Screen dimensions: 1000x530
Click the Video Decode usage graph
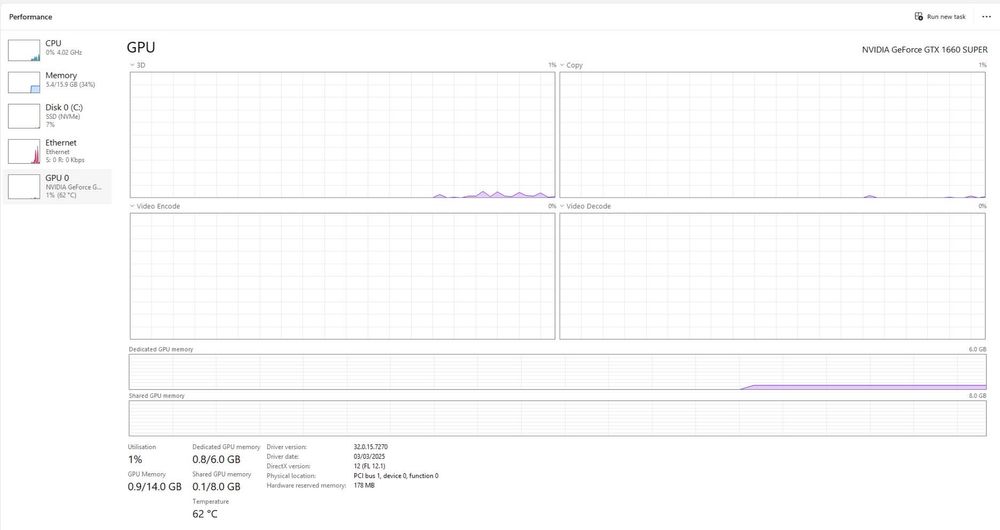tap(772, 276)
